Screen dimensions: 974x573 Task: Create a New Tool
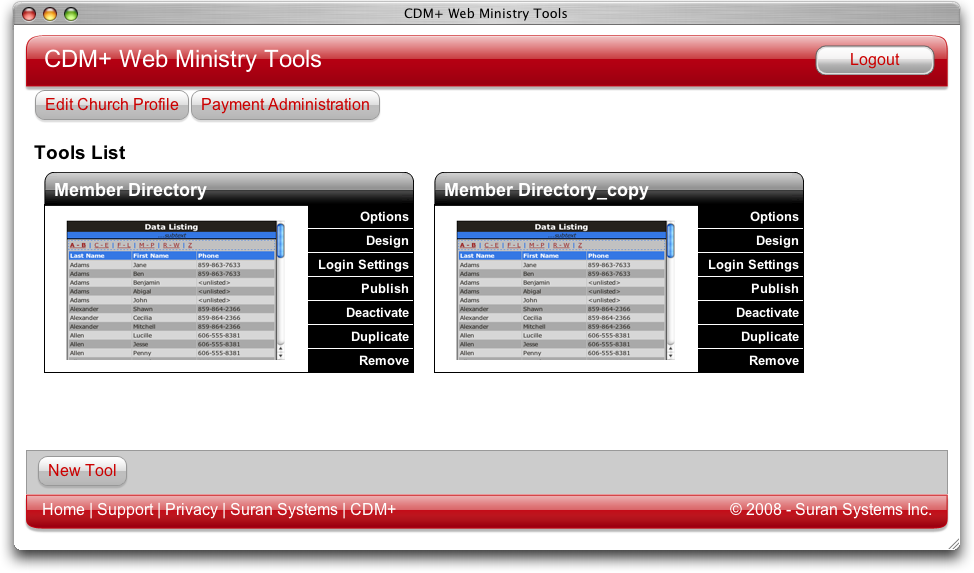tap(82, 471)
